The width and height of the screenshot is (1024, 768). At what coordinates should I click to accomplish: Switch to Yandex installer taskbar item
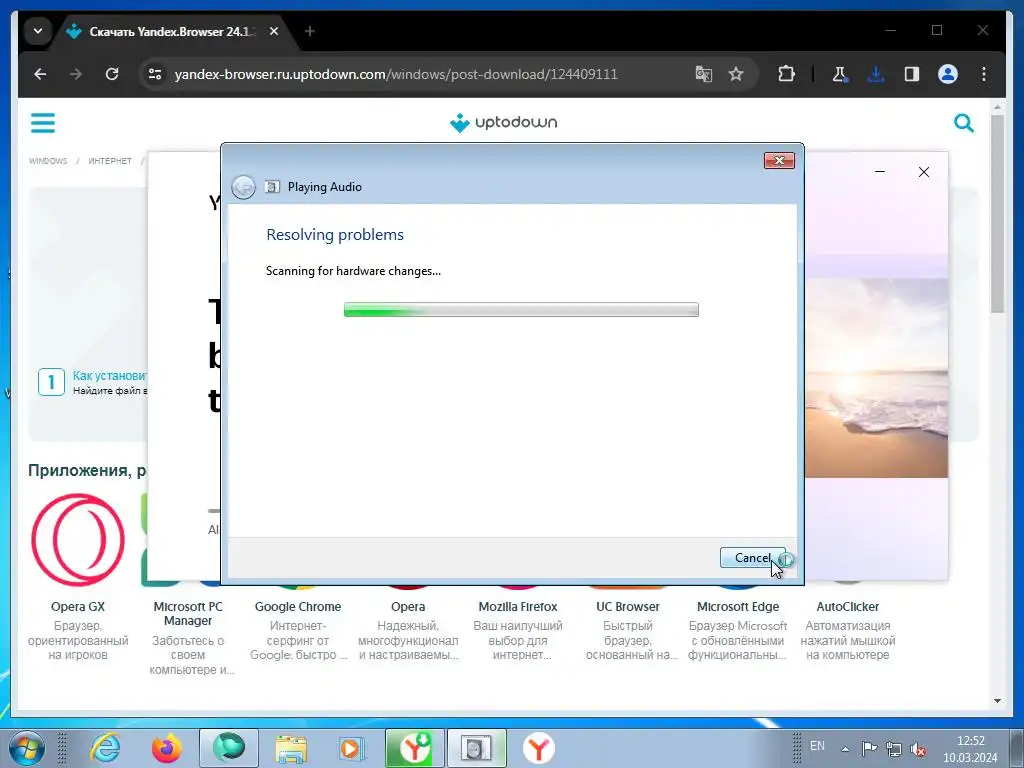pyautogui.click(x=414, y=748)
